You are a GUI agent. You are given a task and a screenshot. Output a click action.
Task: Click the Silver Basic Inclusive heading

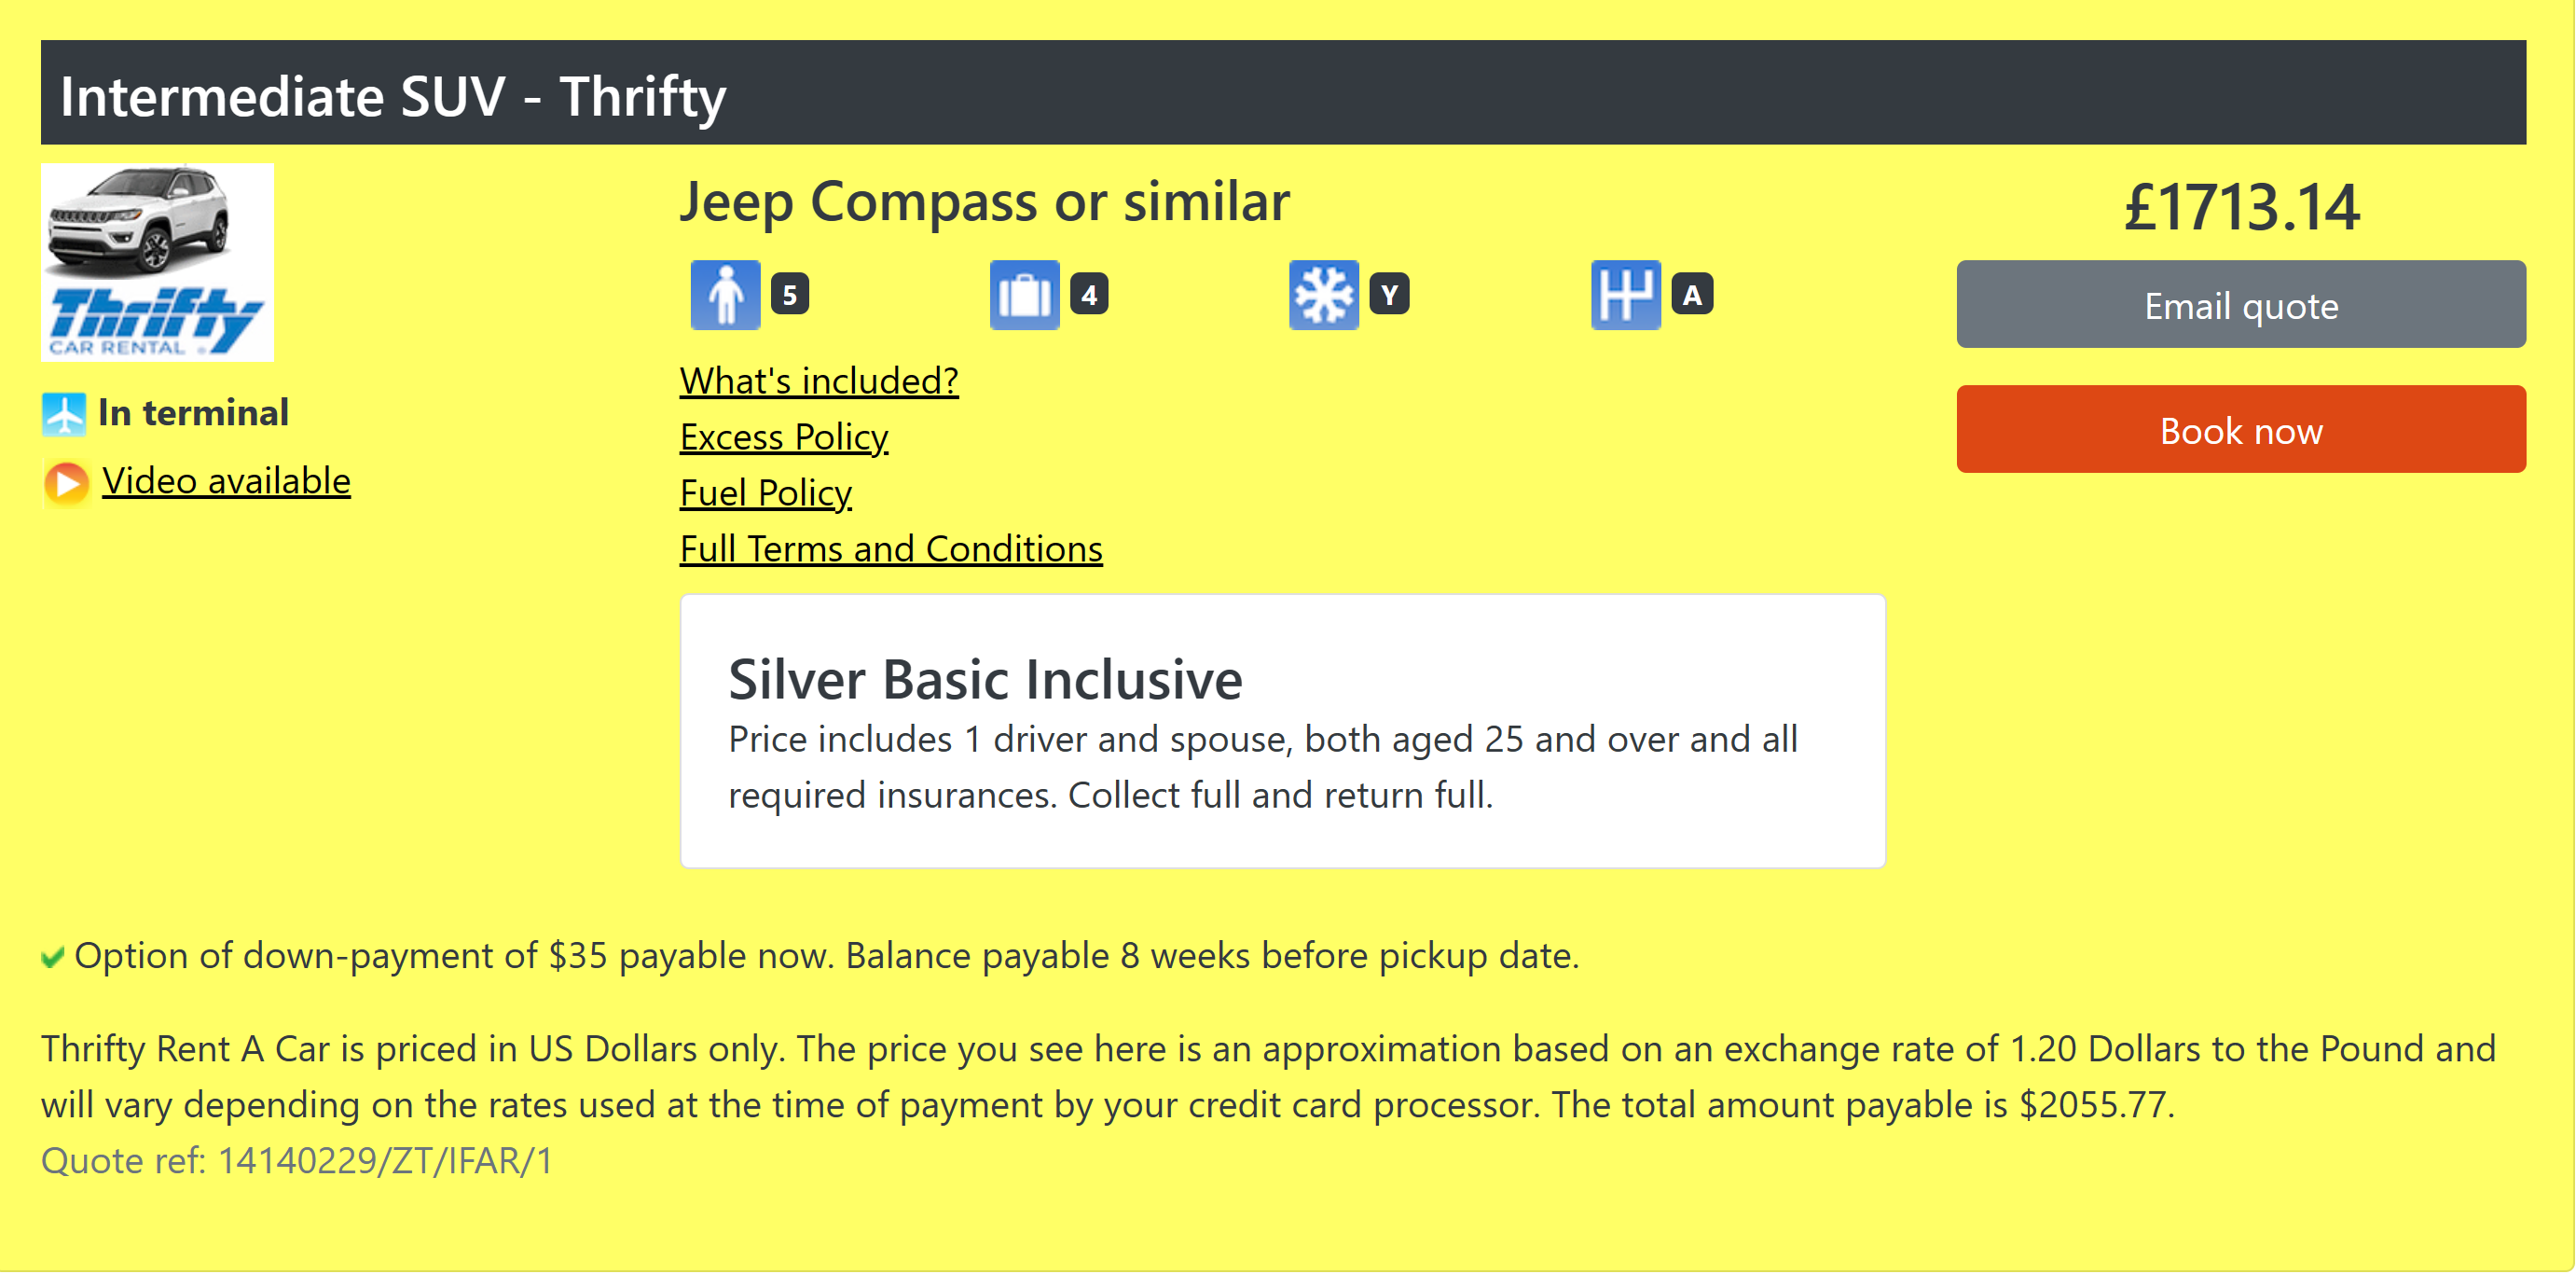pos(984,680)
